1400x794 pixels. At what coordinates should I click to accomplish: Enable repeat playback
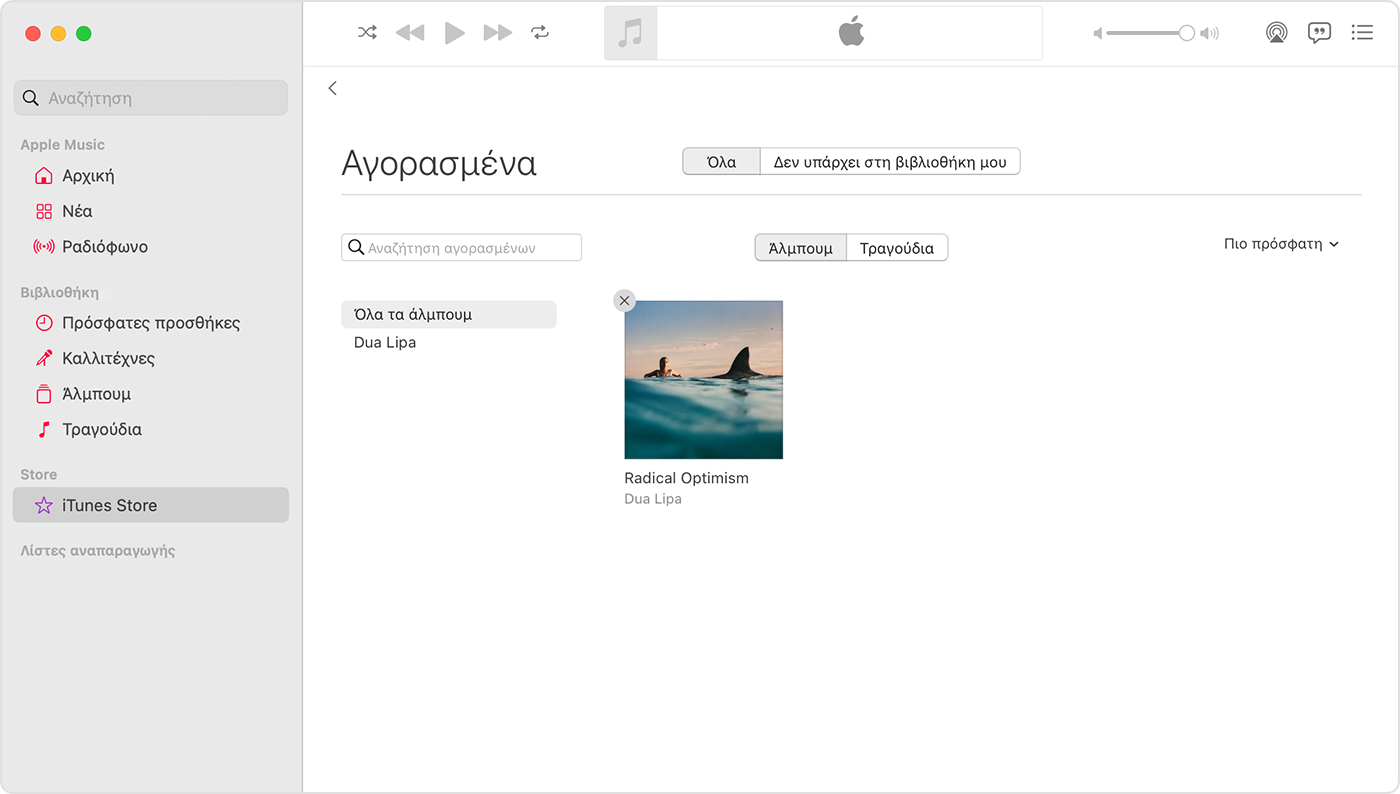pyautogui.click(x=540, y=32)
